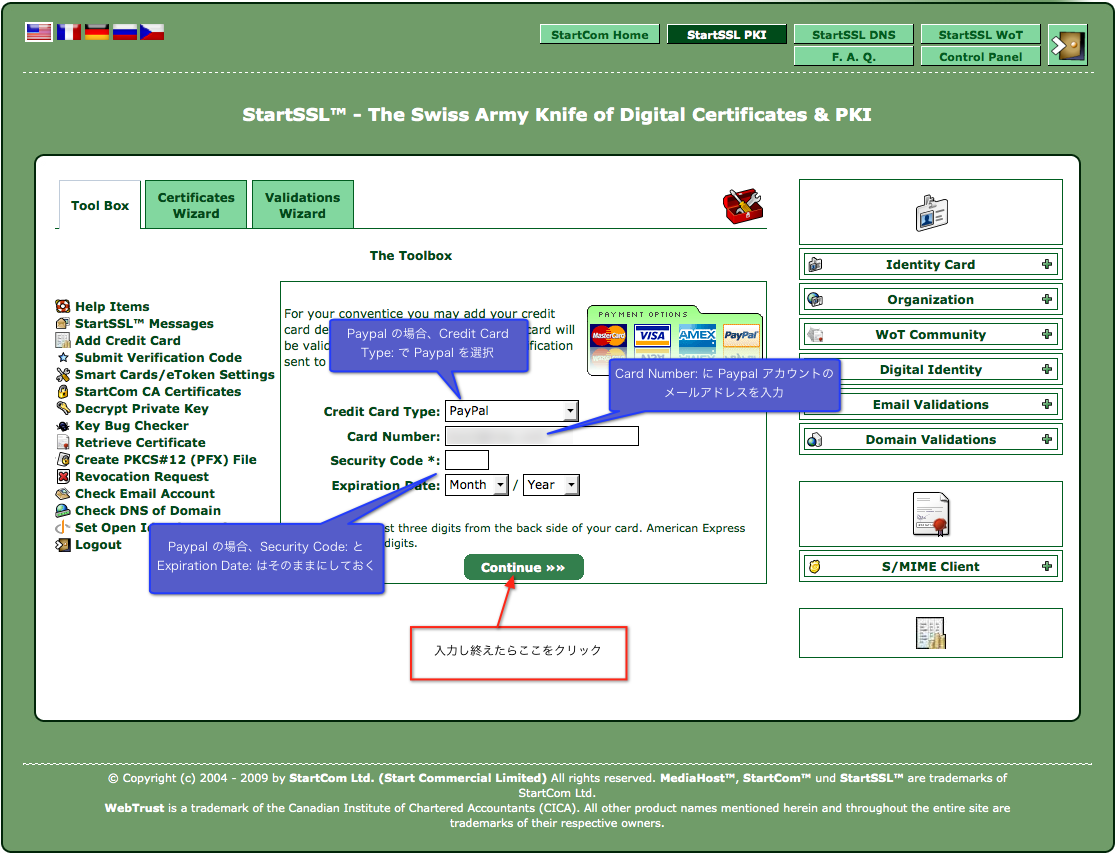Viewport: 1116px width, 854px height.
Task: Click the red toolbox icon
Action: [x=743, y=206]
